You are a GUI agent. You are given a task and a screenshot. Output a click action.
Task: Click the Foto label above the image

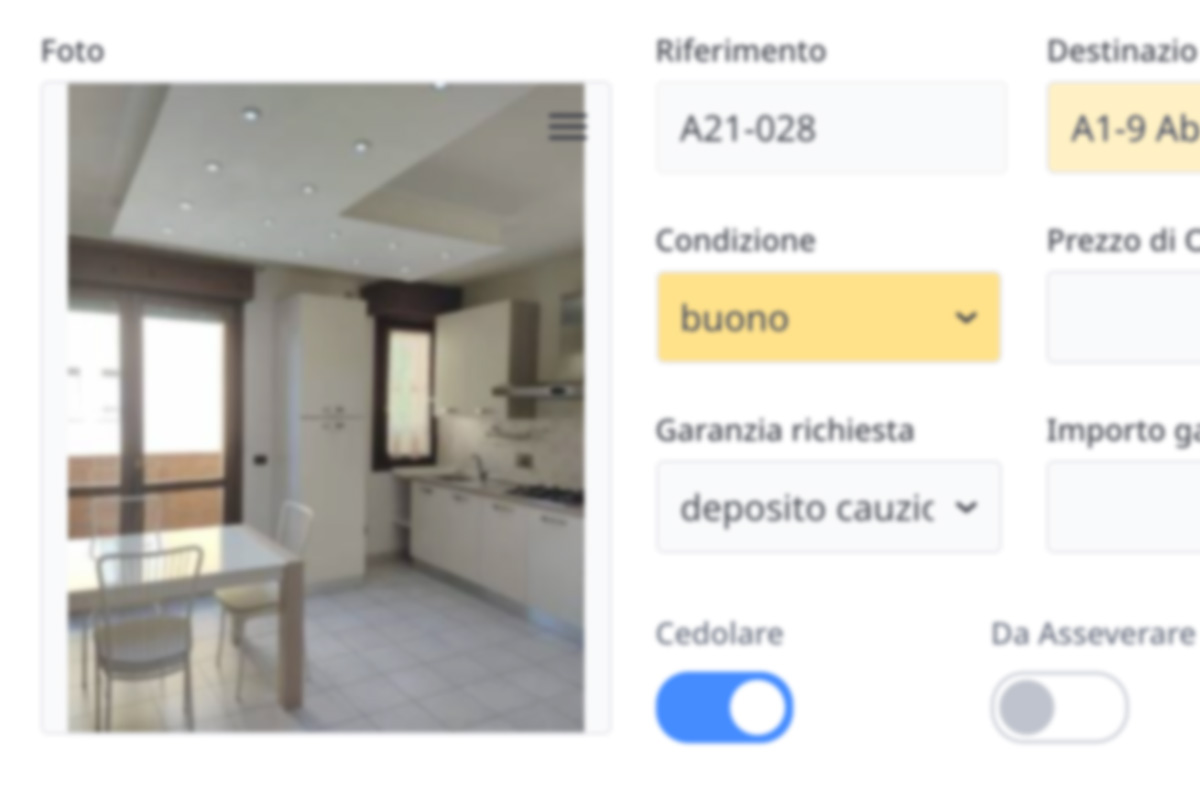[72, 51]
